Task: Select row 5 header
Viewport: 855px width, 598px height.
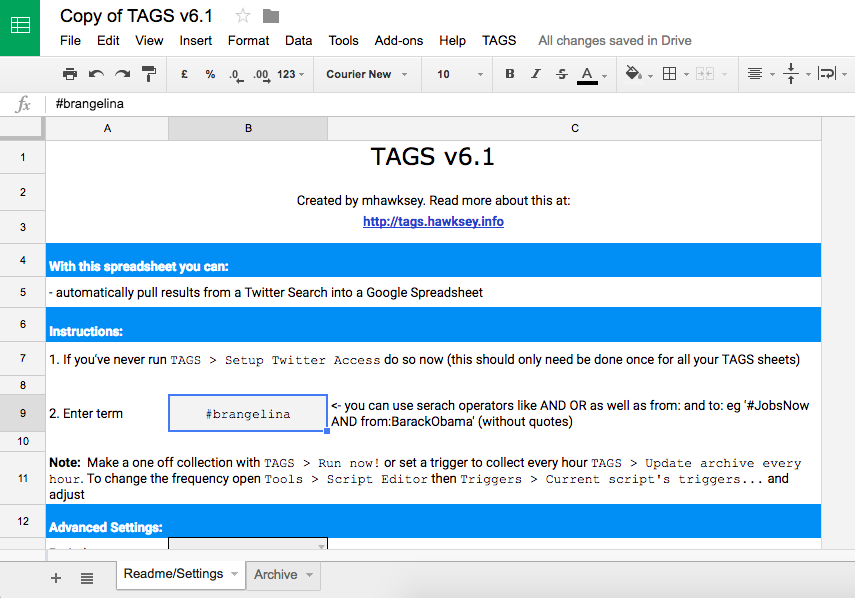Action: [22, 293]
